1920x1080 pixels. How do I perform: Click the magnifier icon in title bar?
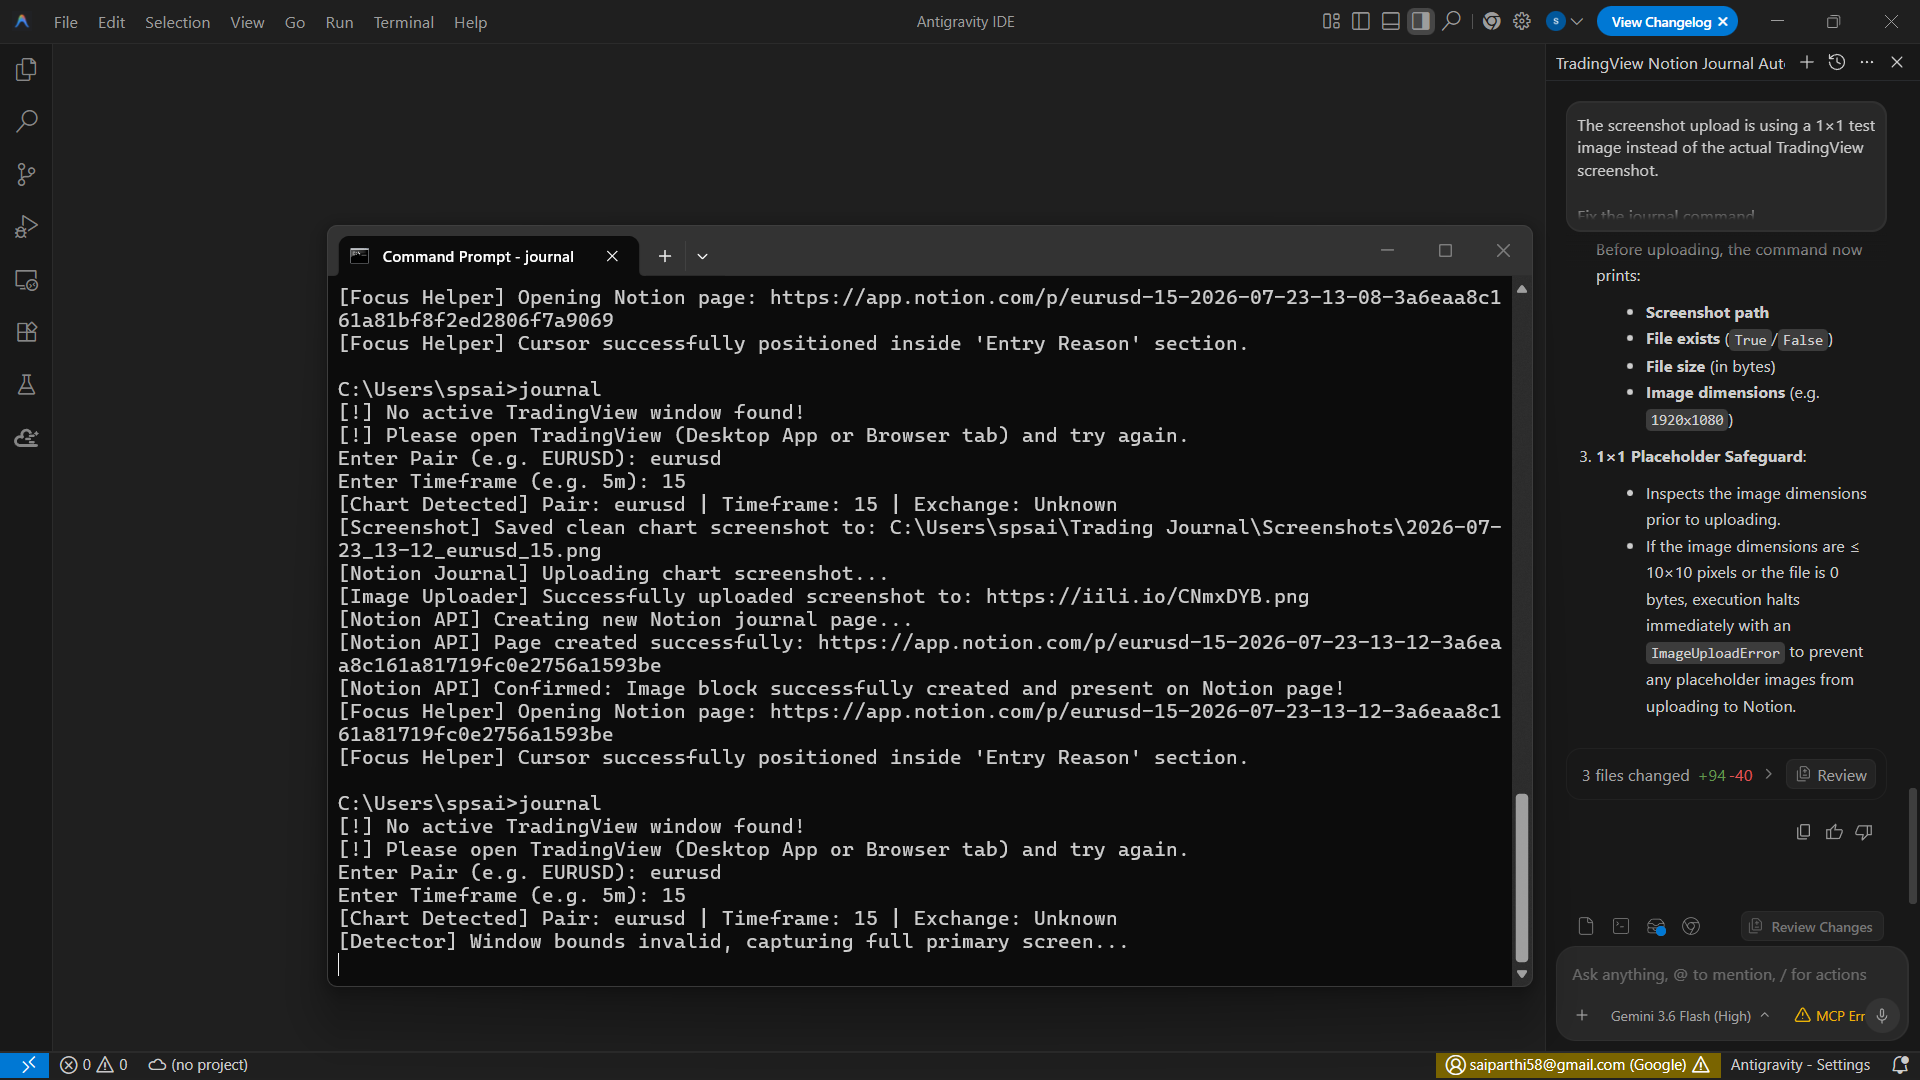[1452, 21]
